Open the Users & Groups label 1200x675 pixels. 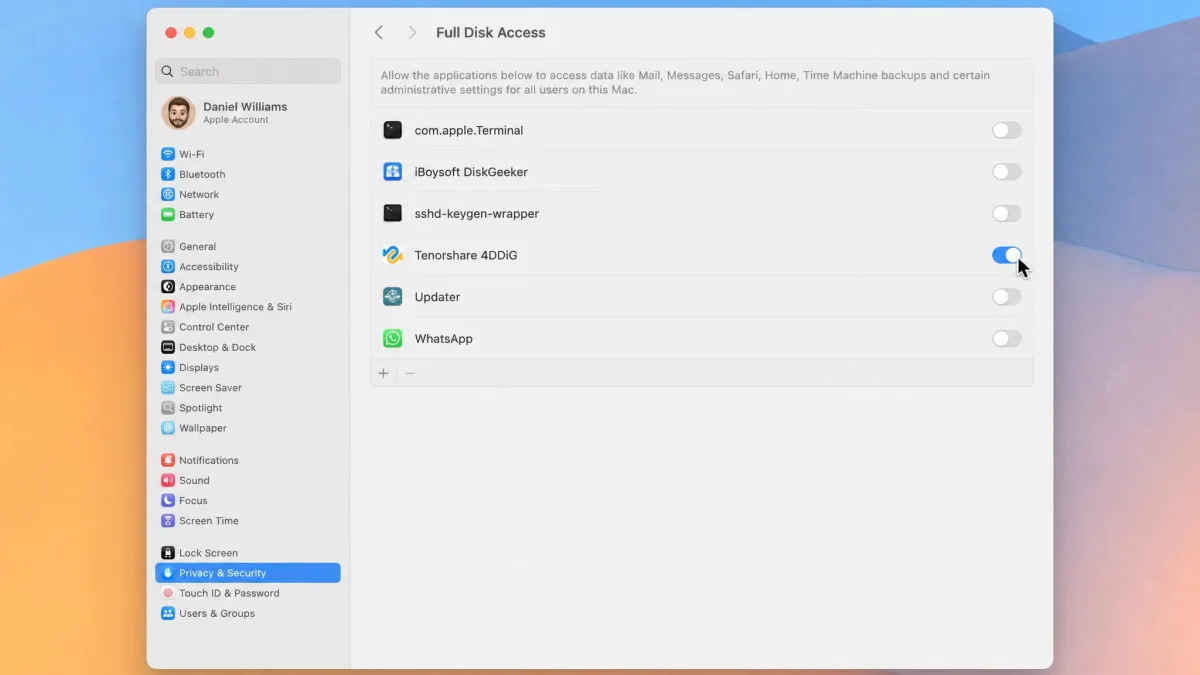pyautogui.click(x=217, y=613)
